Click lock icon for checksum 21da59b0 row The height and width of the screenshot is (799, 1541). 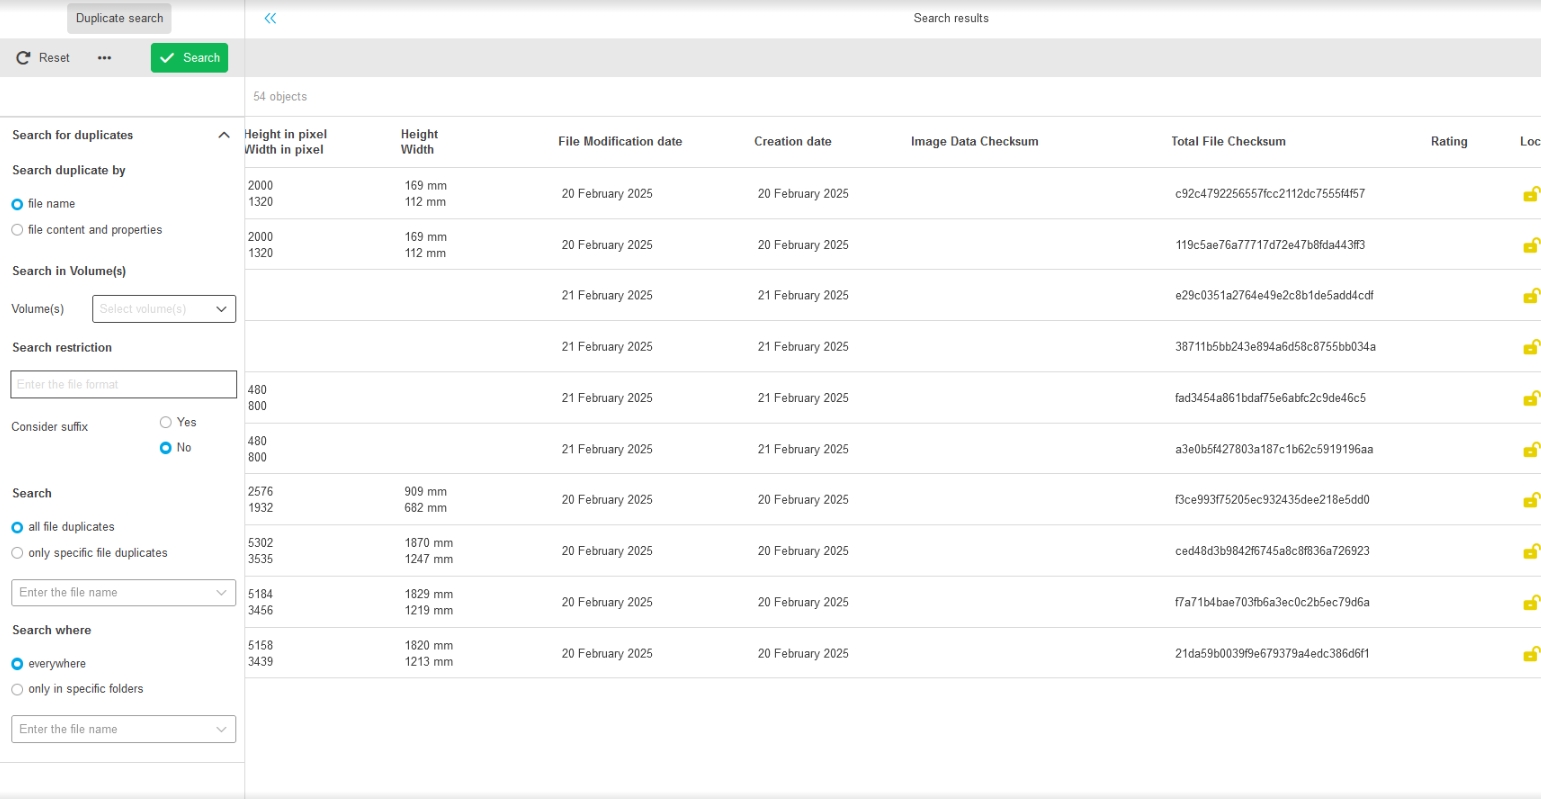1530,654
